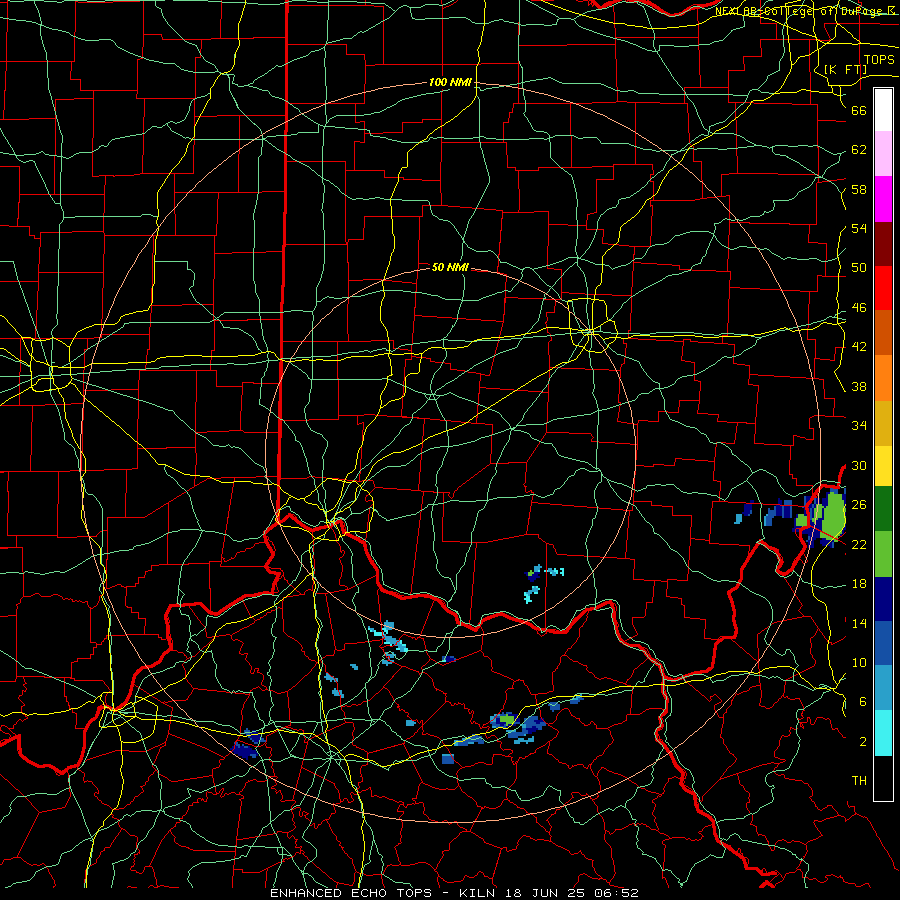Click the bright red legend swatch

(883, 288)
